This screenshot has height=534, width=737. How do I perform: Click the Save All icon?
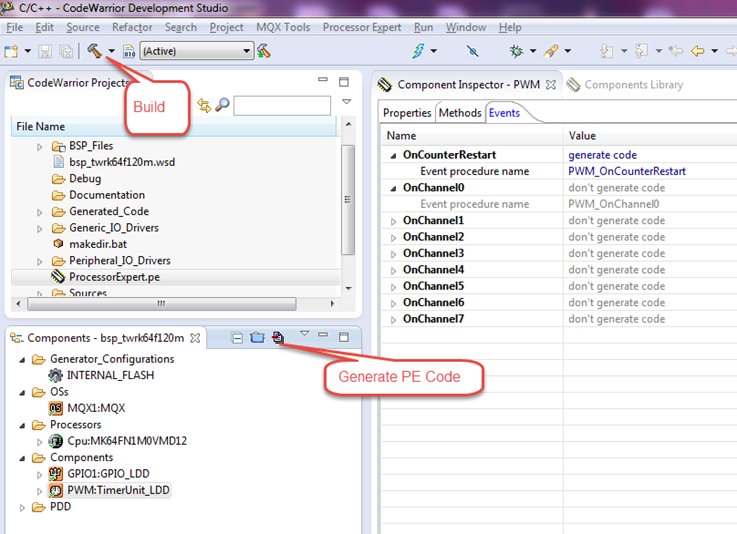tap(66, 51)
